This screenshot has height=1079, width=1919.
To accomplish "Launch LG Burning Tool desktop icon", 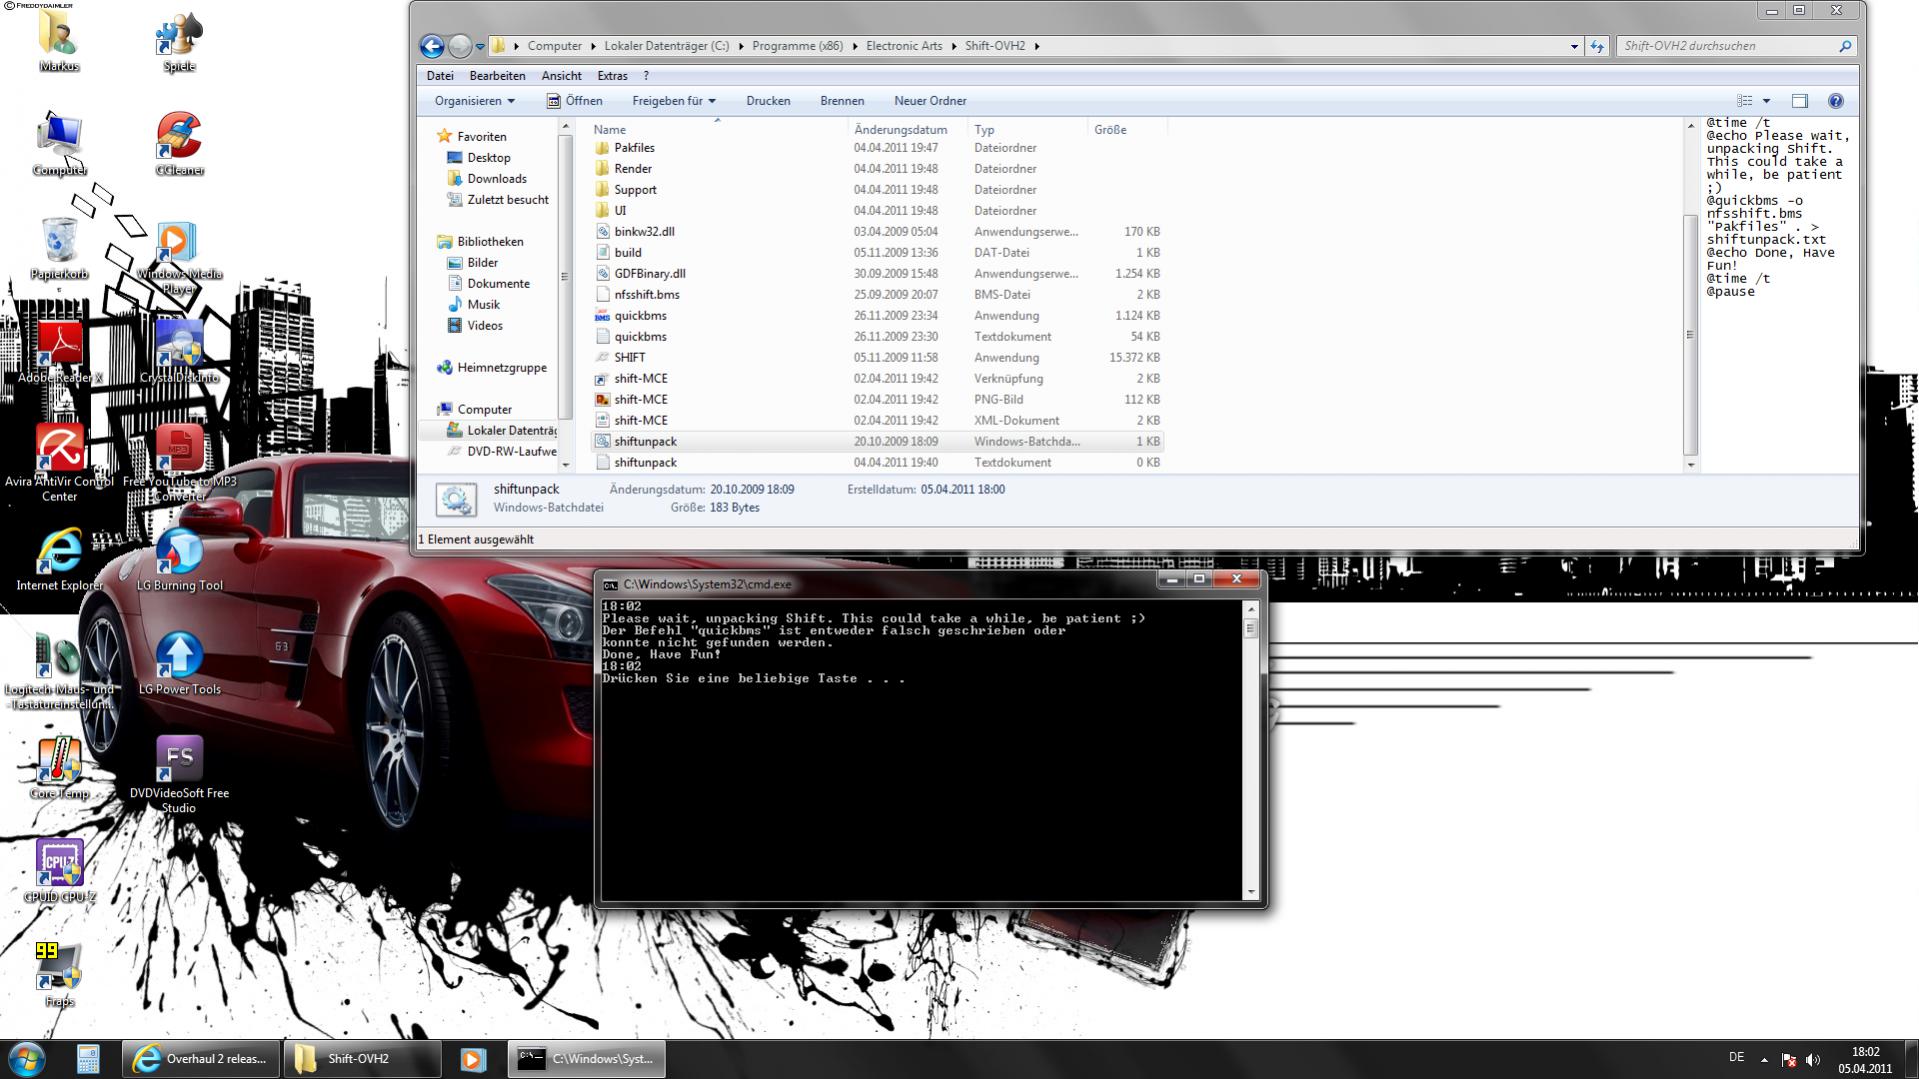I will [179, 560].
